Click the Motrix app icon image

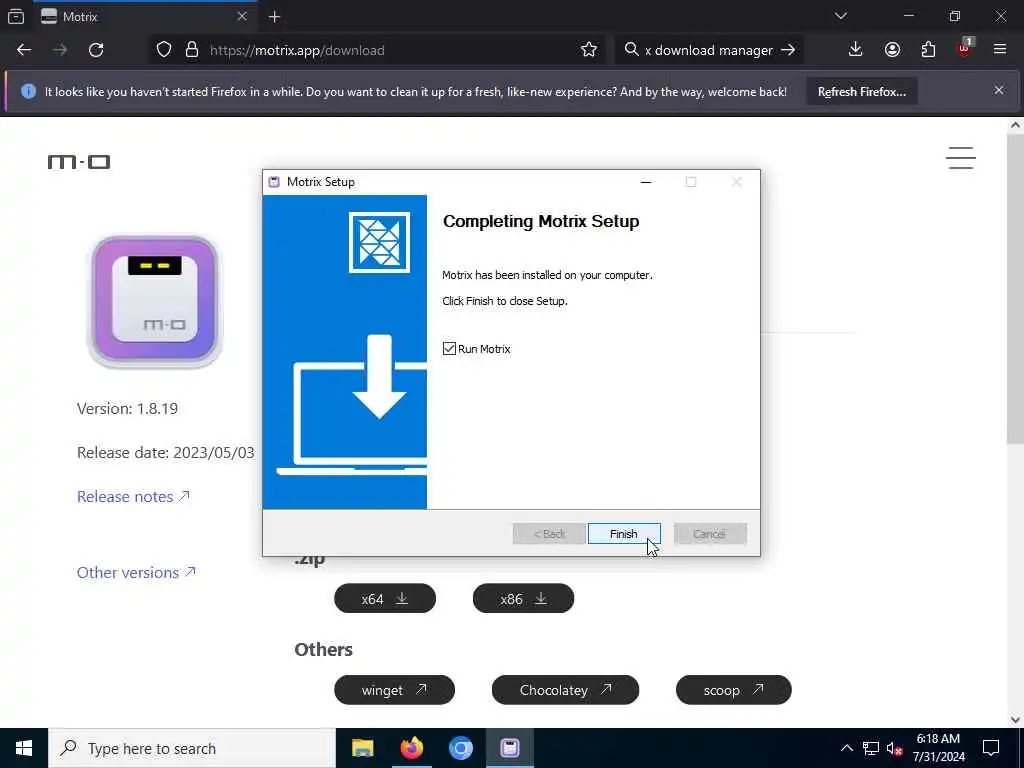(x=155, y=301)
